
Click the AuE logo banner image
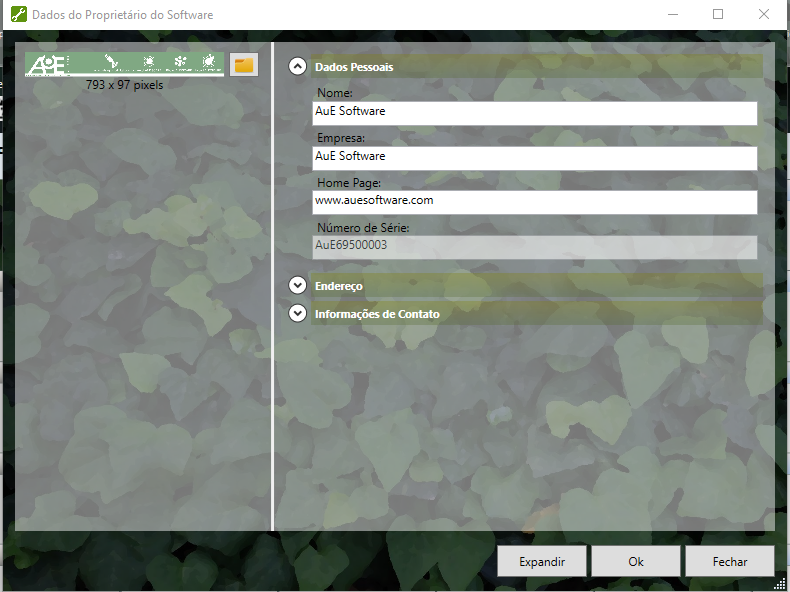[124, 64]
